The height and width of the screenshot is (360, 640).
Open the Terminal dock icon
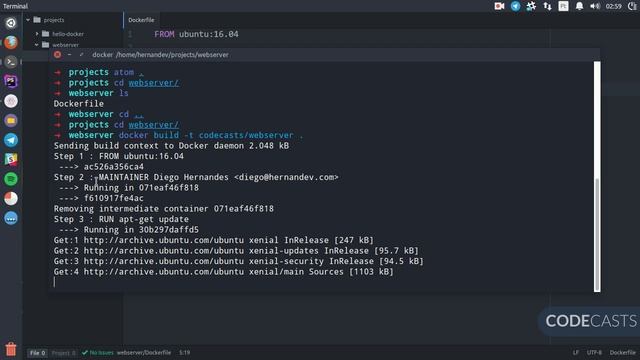[x=11, y=62]
